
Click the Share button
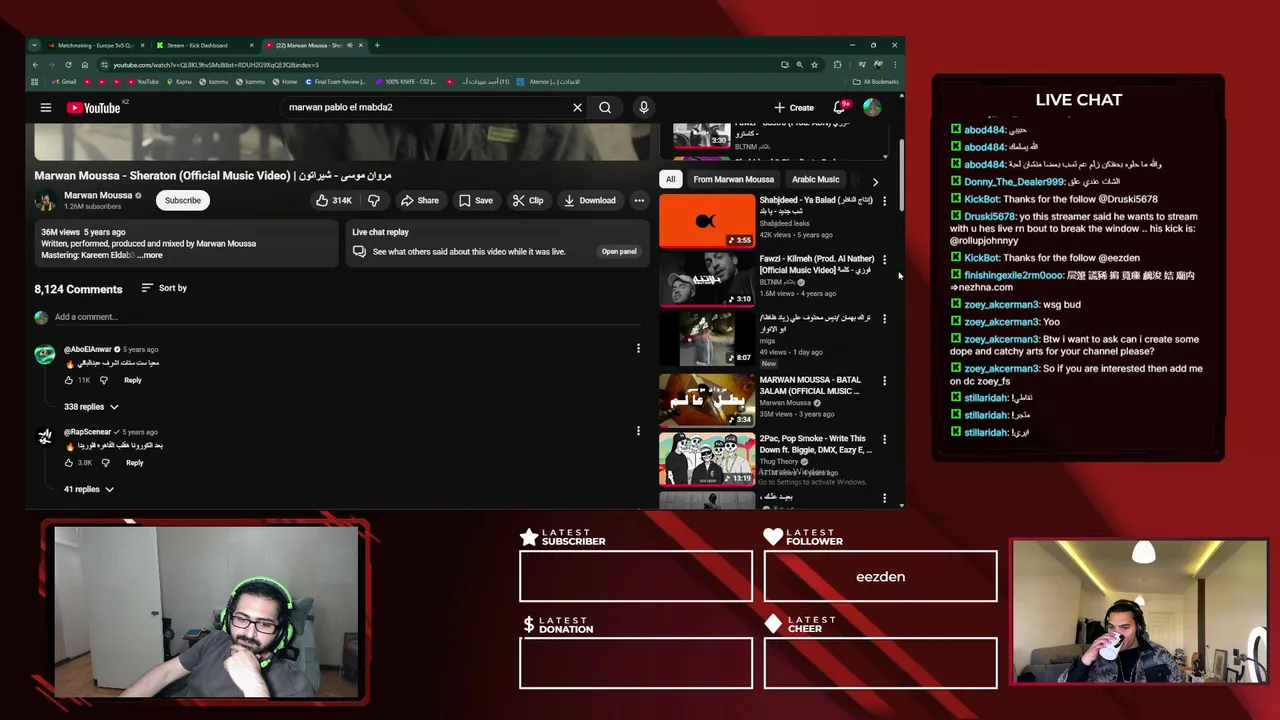click(x=420, y=200)
